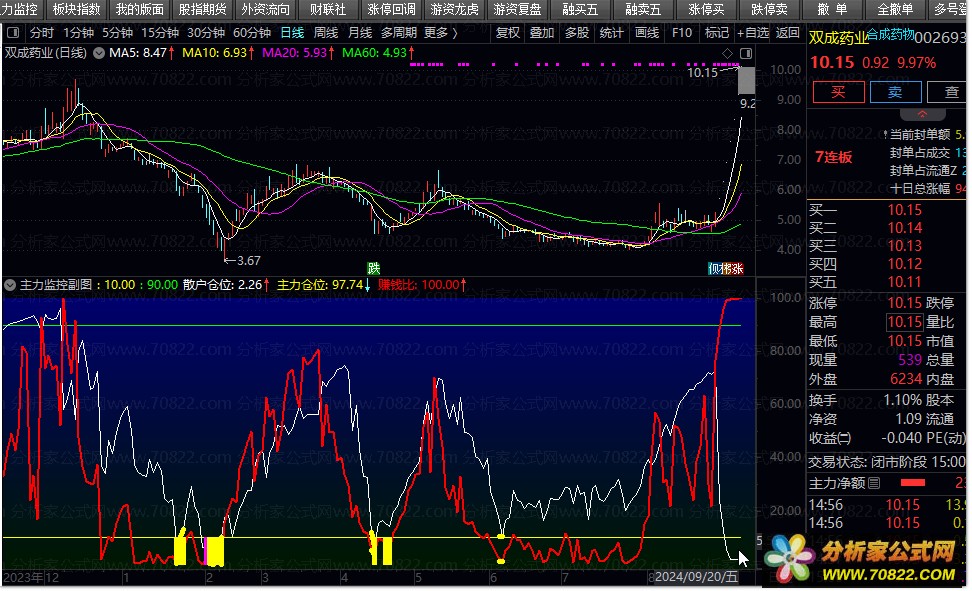This screenshot has width=972, height=591.
Task: Switch to 周线 weekly period
Action: 326,33
